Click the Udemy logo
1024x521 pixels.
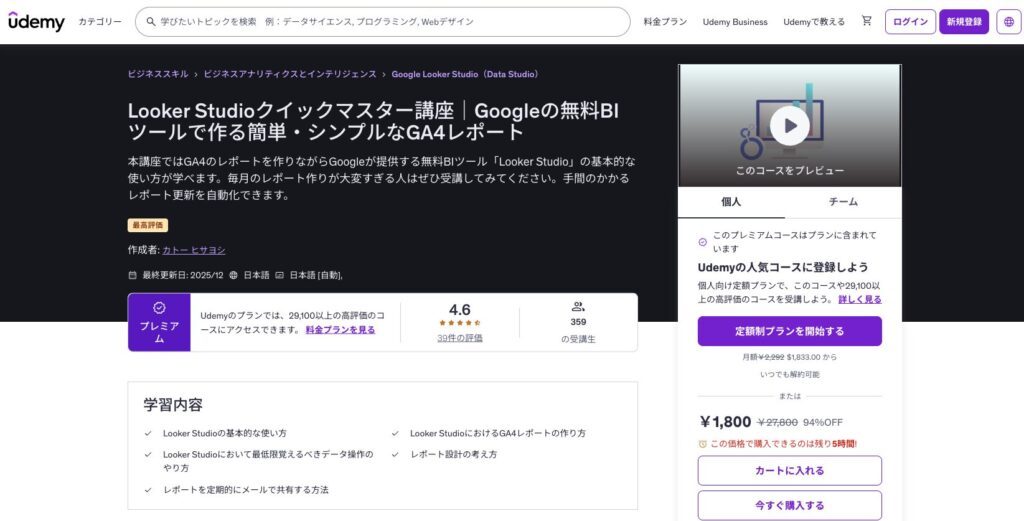click(35, 22)
